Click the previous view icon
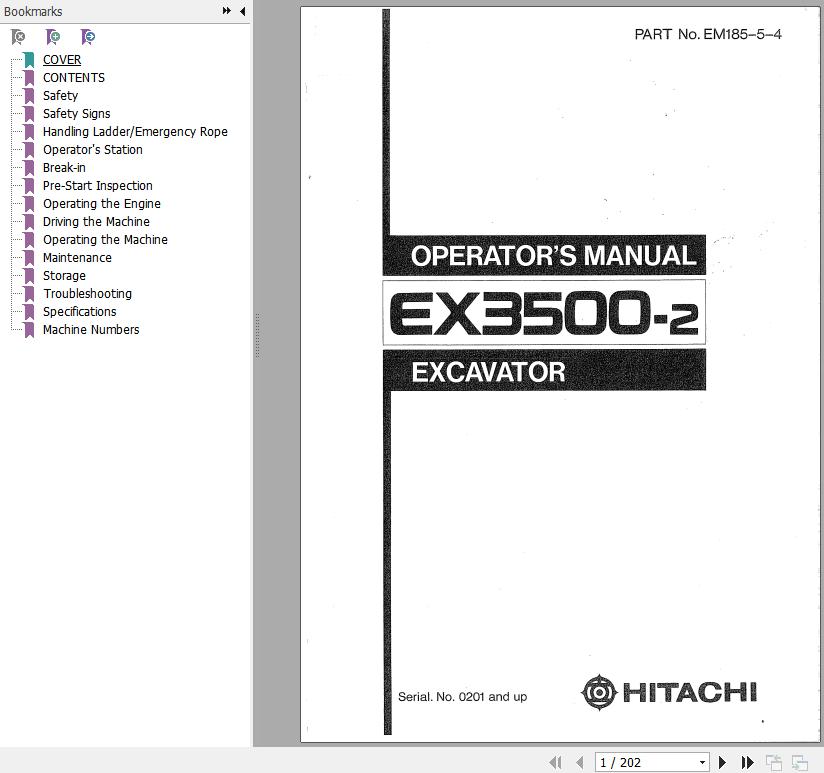 point(774,762)
